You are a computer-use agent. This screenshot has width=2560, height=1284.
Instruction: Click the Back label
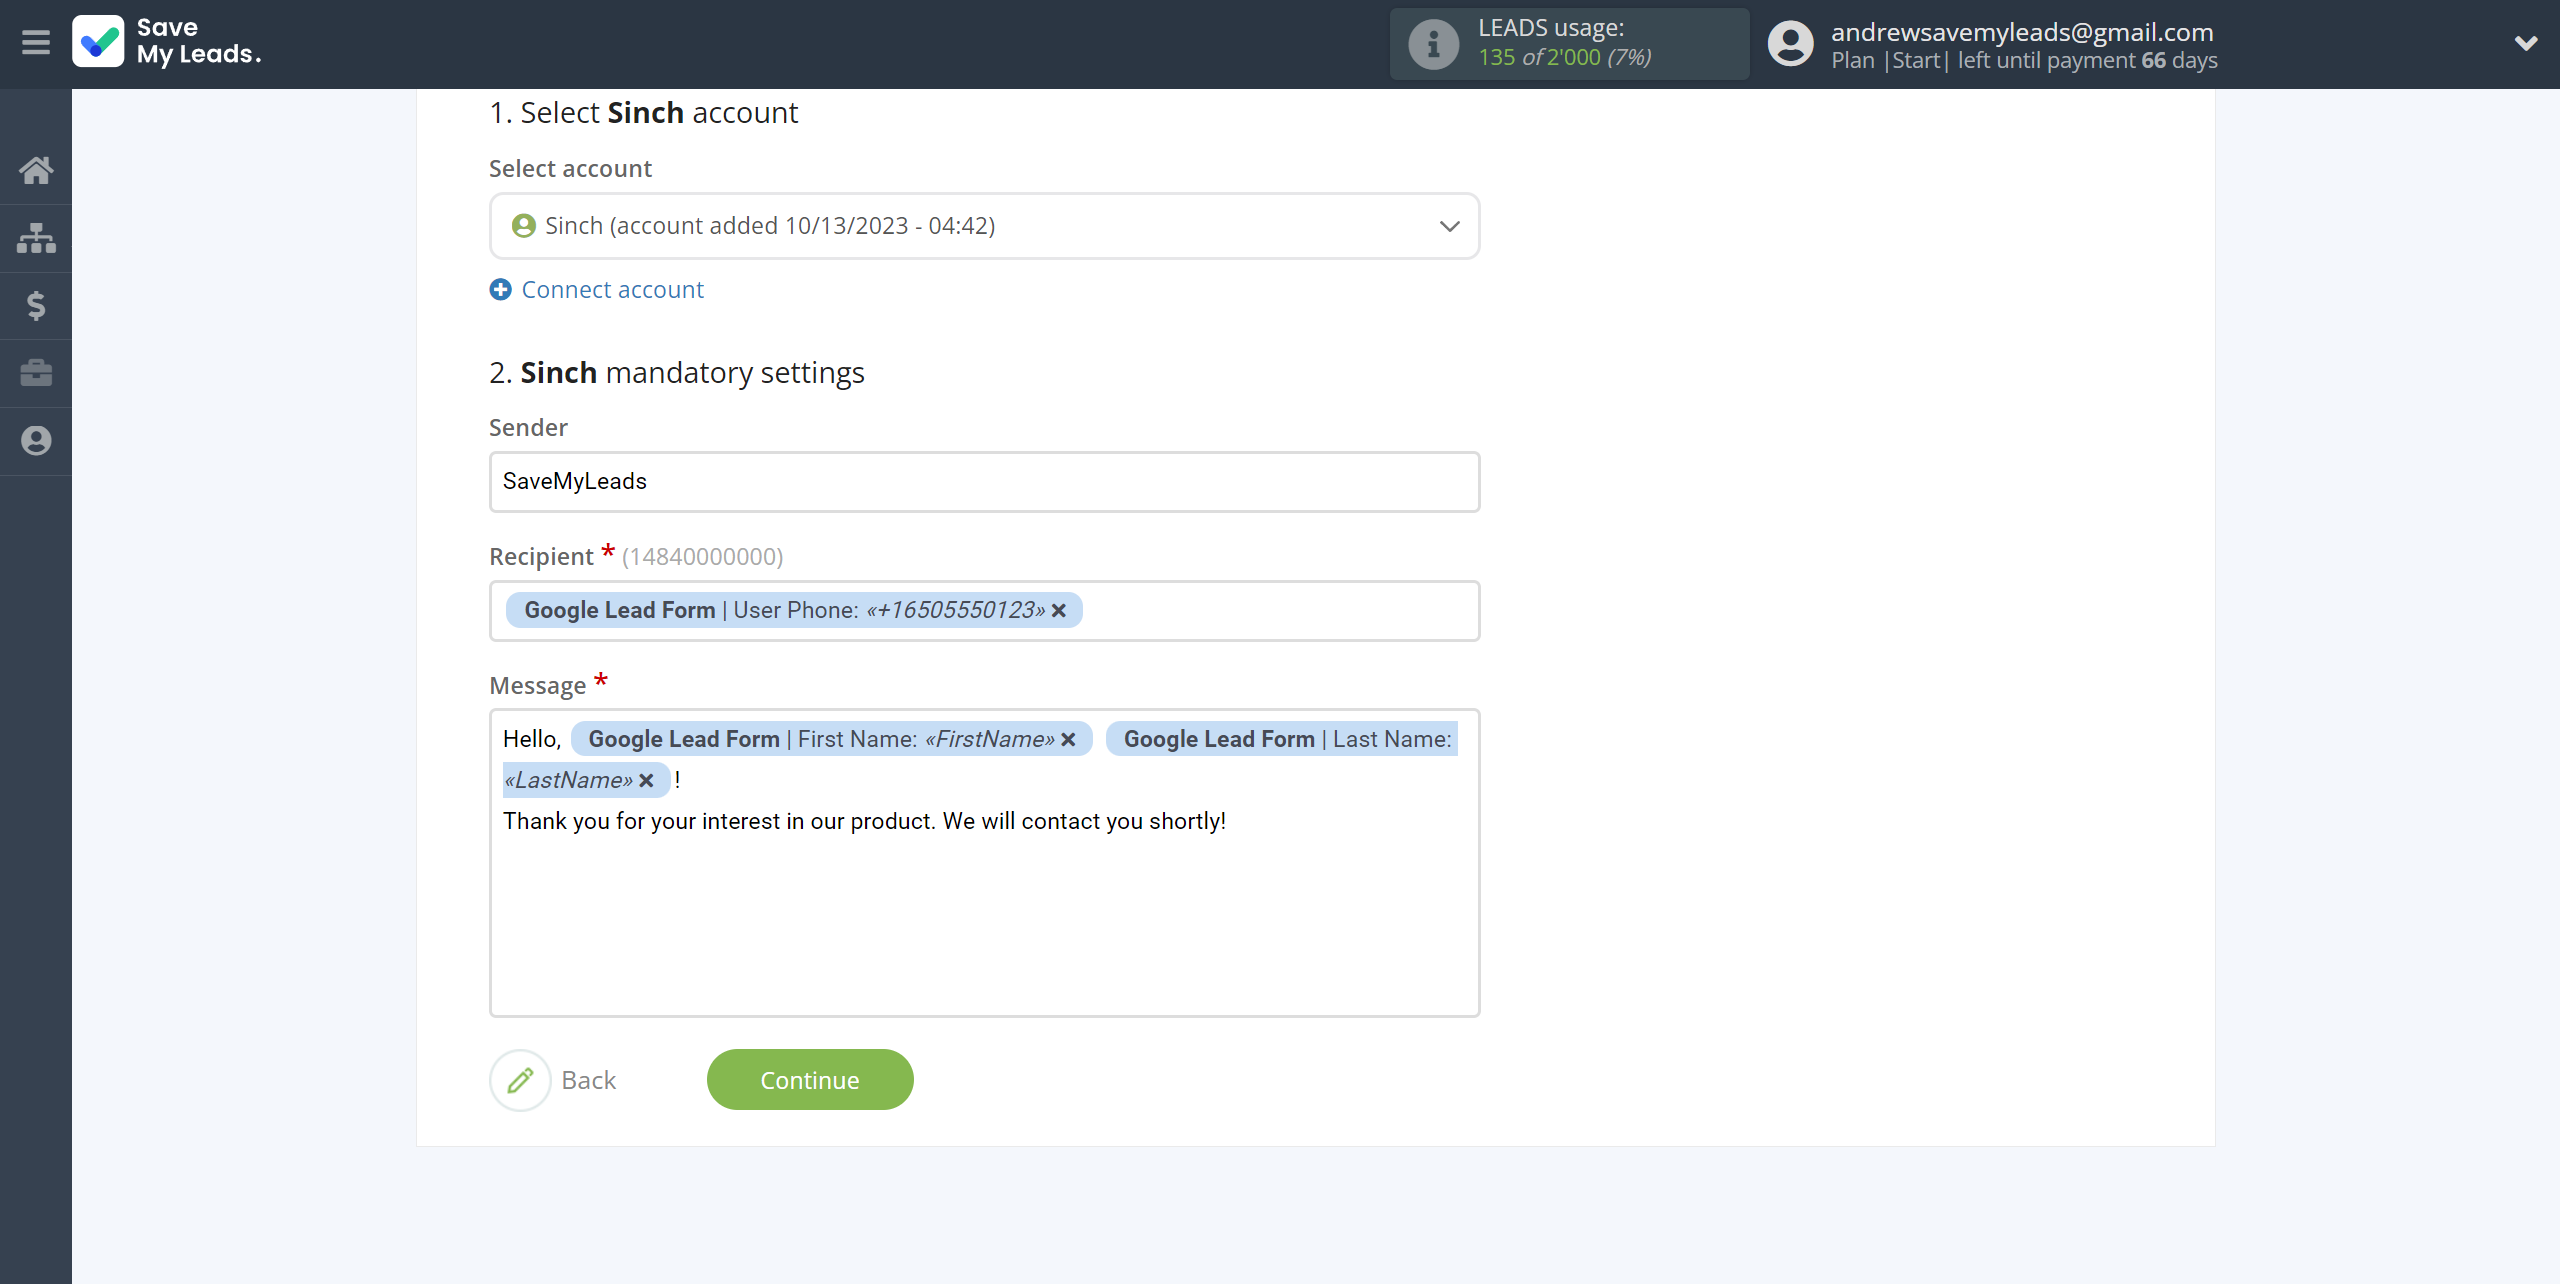[589, 1080]
